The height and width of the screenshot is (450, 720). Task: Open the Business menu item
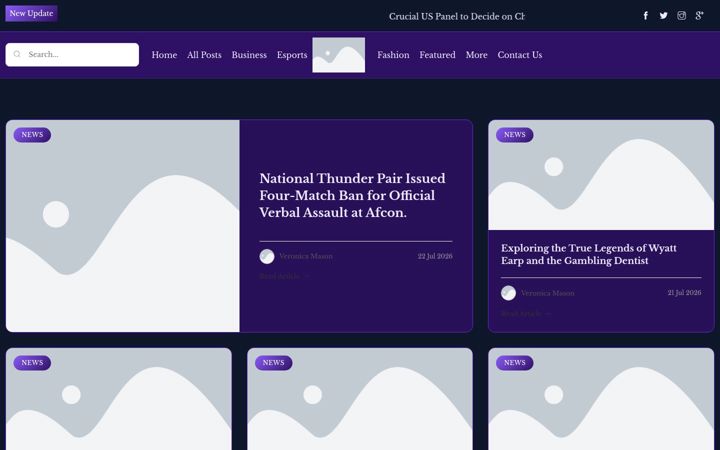pos(249,55)
